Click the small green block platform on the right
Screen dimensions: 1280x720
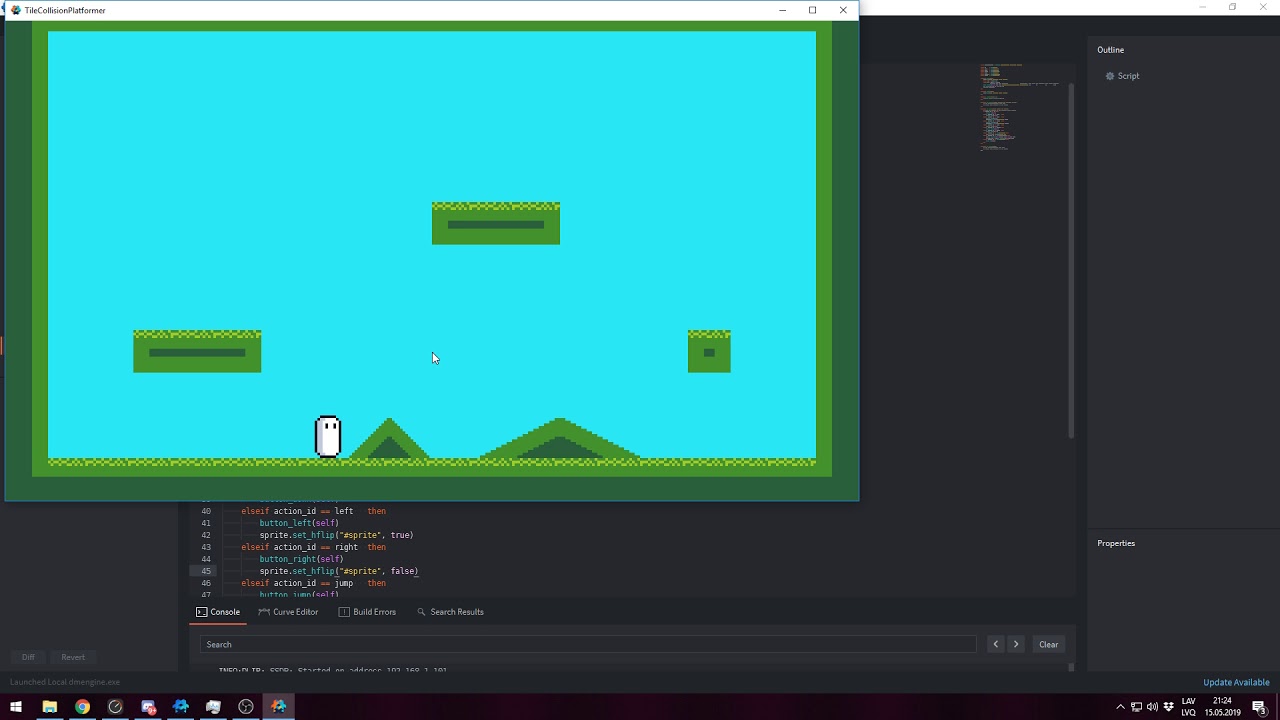click(x=709, y=351)
